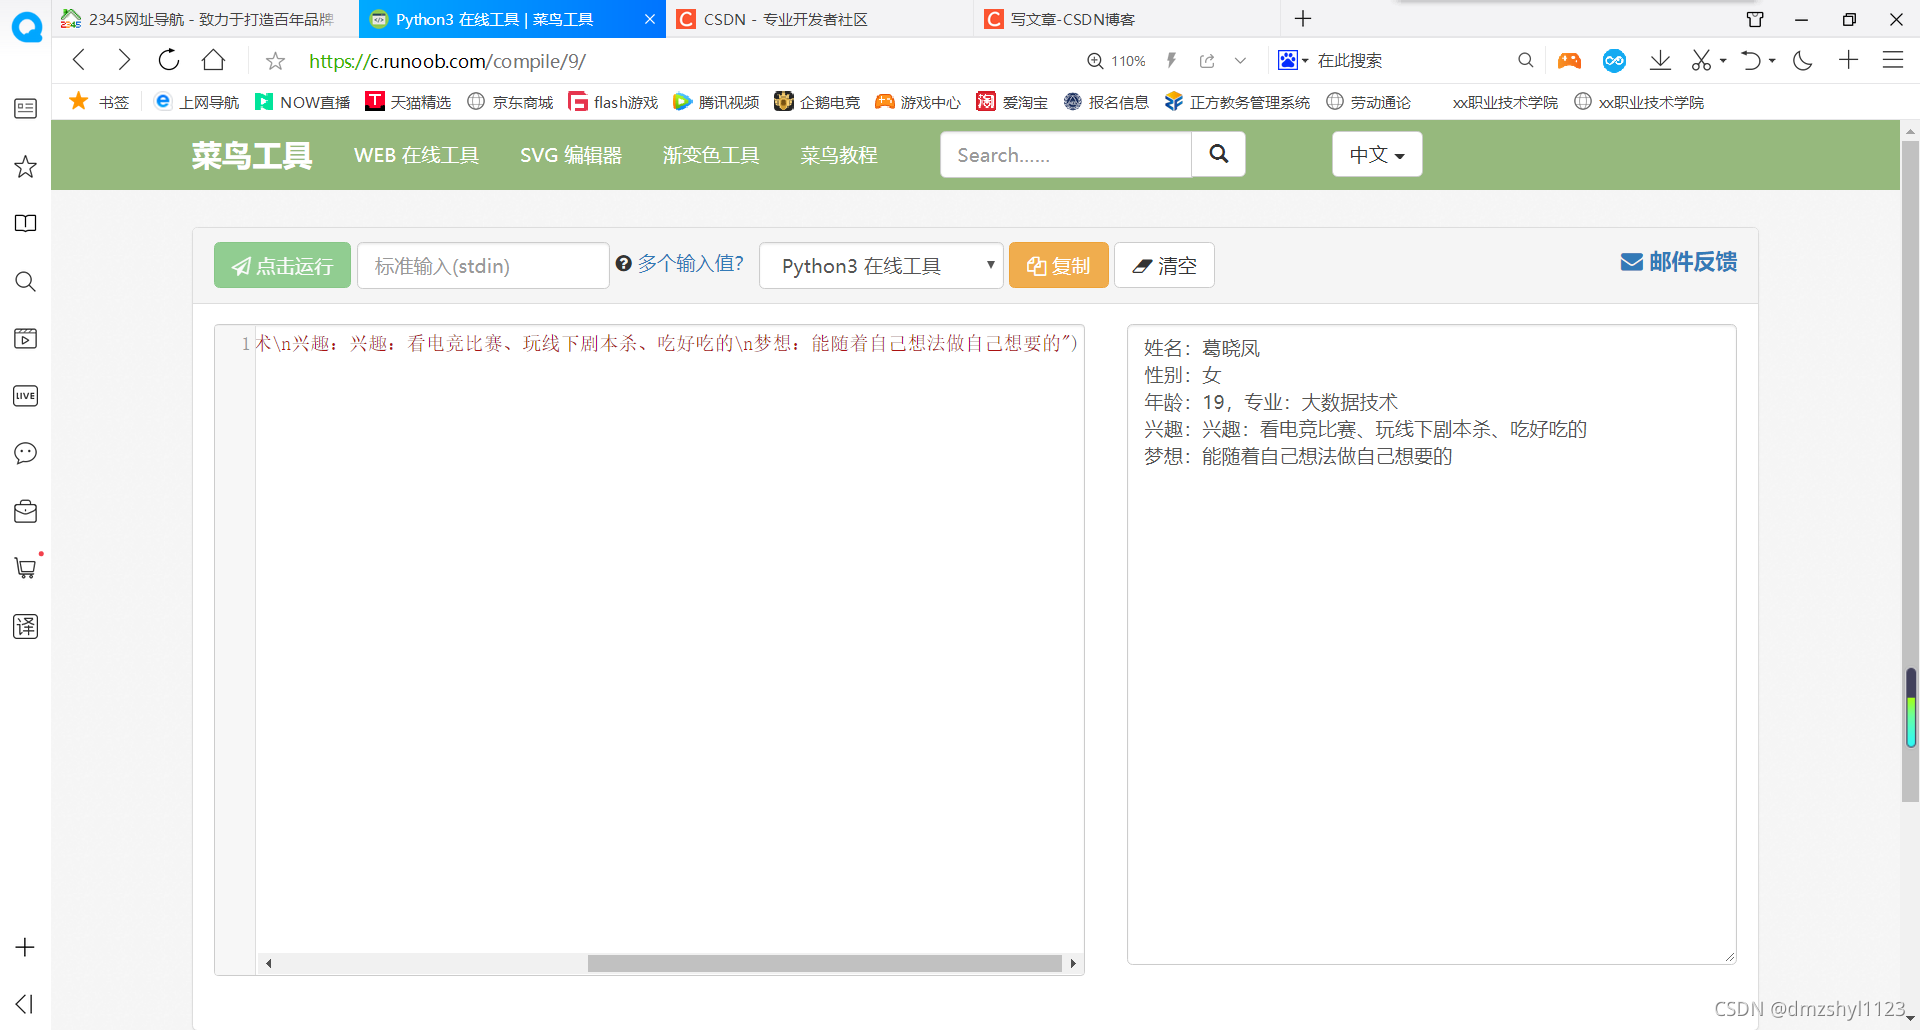This screenshot has height=1030, width=1920.
Task: Open the 正方教务管理系统 bookmark
Action: 1237,102
